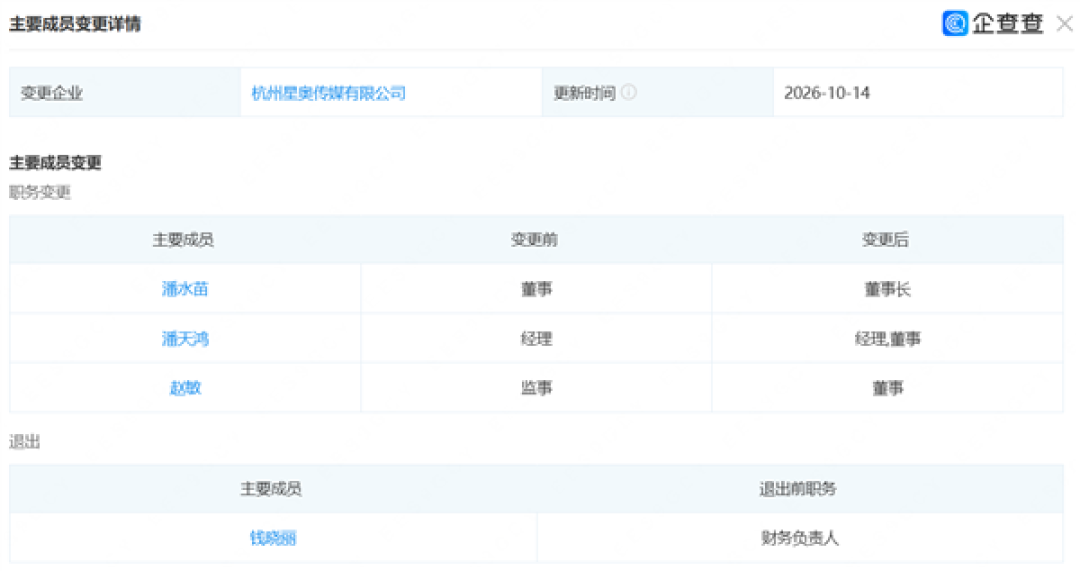Open member link 潘水苗
1080x571 pixels.
pyautogui.click(x=185, y=289)
